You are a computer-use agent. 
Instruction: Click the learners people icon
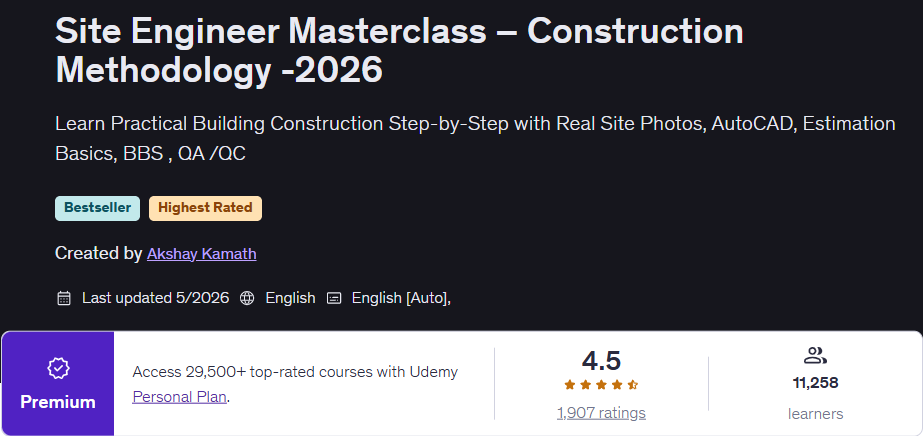[815, 355]
